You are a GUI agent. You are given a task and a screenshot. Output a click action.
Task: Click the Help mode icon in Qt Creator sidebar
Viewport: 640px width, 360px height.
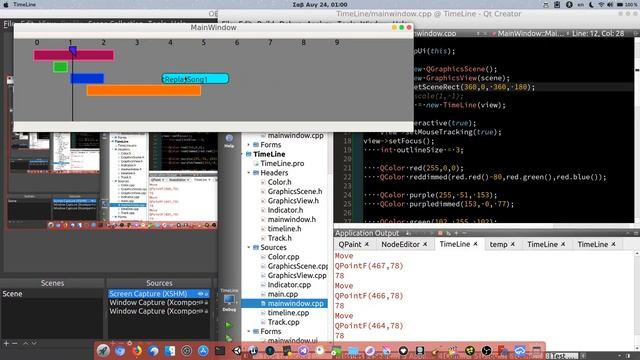229,141
